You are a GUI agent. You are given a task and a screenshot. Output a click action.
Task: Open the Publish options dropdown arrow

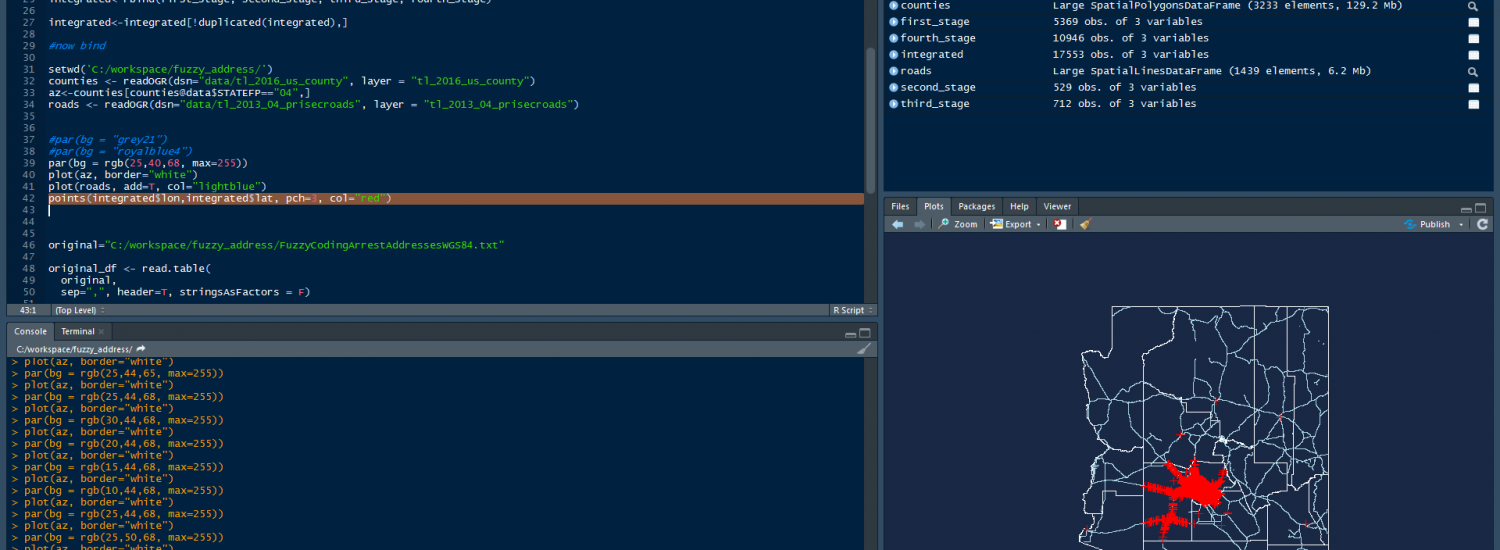click(1461, 224)
